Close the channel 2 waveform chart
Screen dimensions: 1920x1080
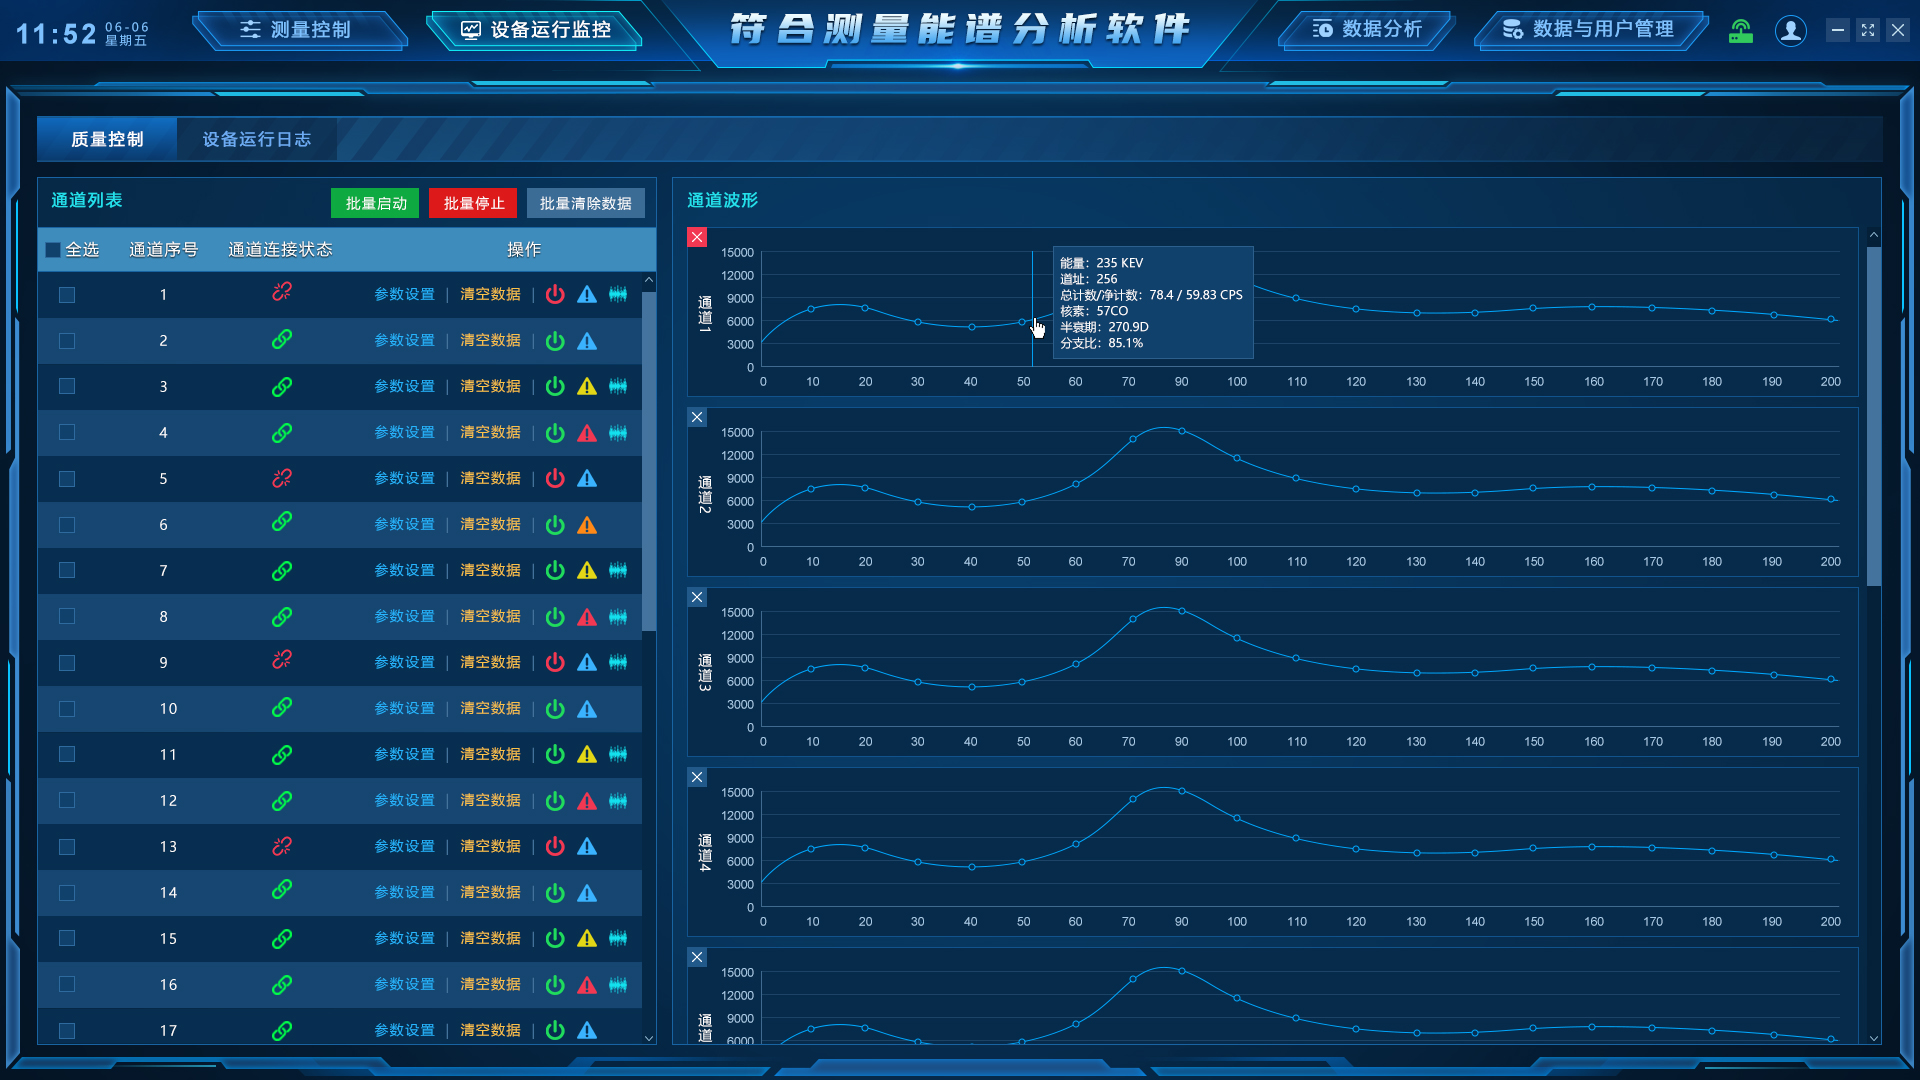tap(697, 417)
